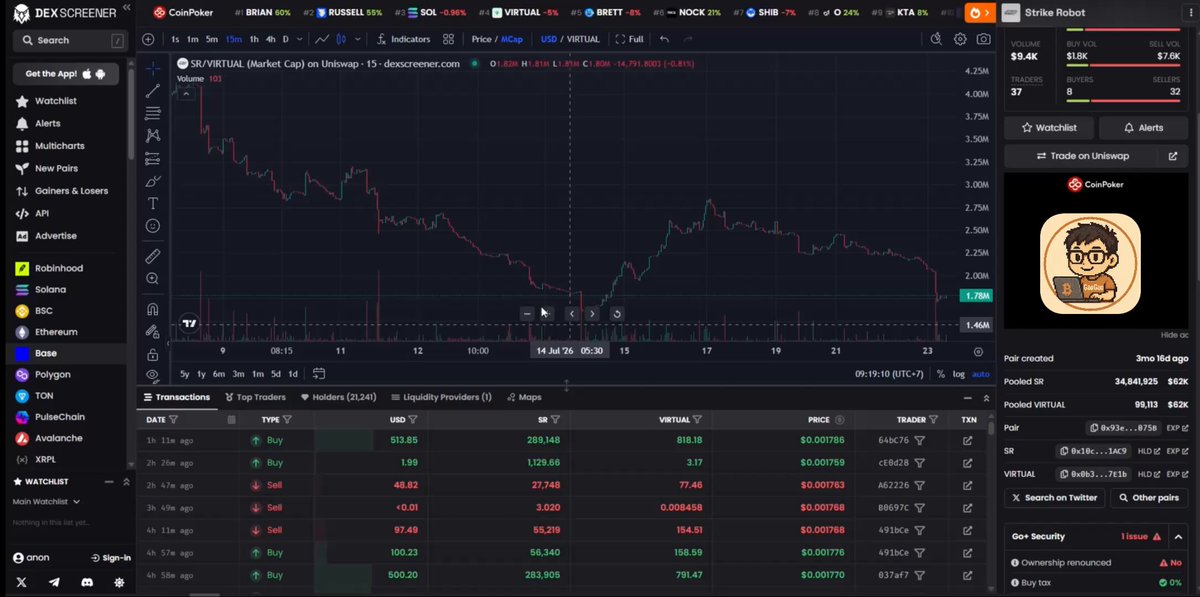This screenshot has height=597, width=1200.
Task: Click the add symbol plus icon
Action: (148, 39)
